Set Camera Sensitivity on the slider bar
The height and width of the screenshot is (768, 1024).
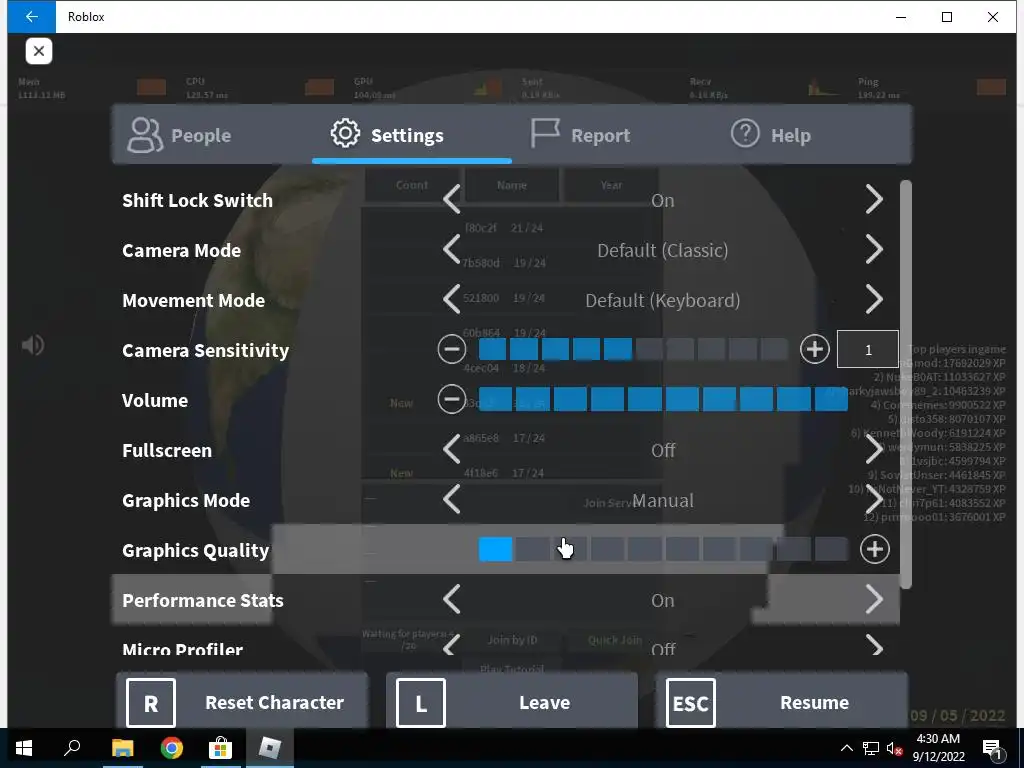[x=633, y=349]
